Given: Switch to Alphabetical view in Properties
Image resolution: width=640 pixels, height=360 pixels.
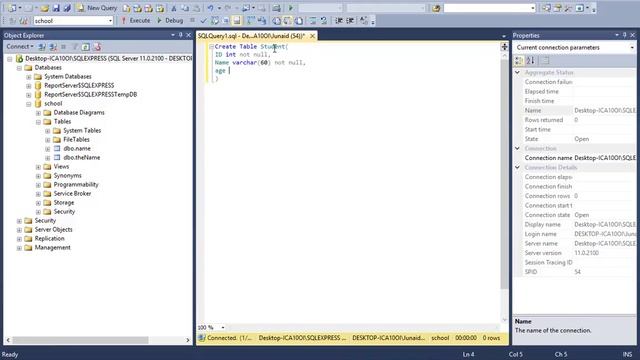Looking at the screenshot, I should [x=531, y=61].
